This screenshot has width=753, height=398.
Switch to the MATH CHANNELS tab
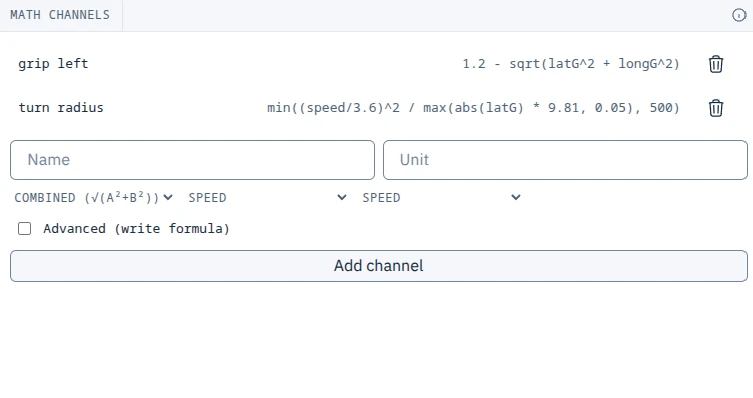pyautogui.click(x=60, y=15)
